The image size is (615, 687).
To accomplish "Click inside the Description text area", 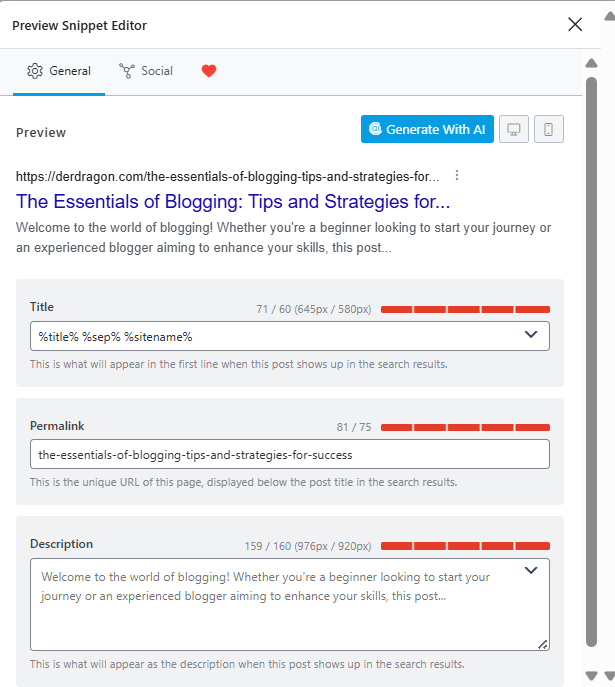I will (x=280, y=610).
